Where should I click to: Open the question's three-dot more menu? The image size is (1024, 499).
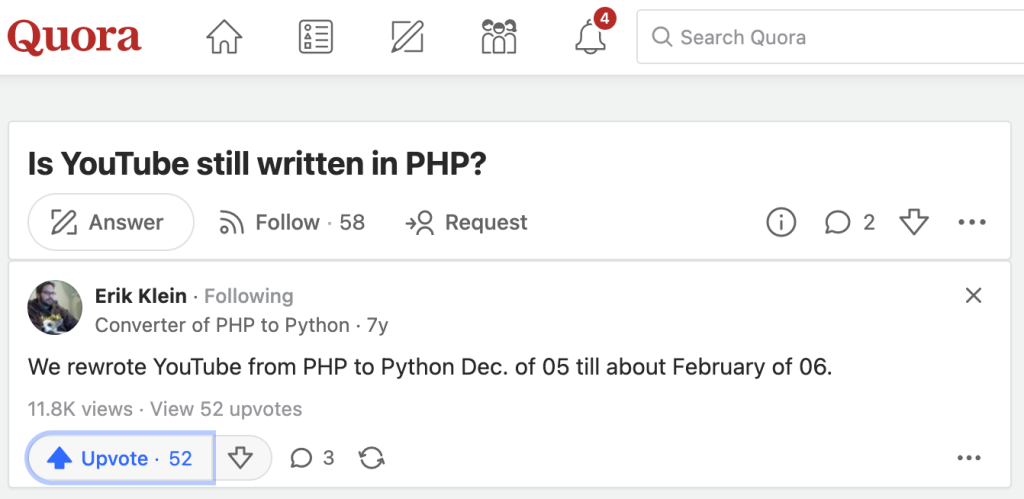click(x=972, y=222)
